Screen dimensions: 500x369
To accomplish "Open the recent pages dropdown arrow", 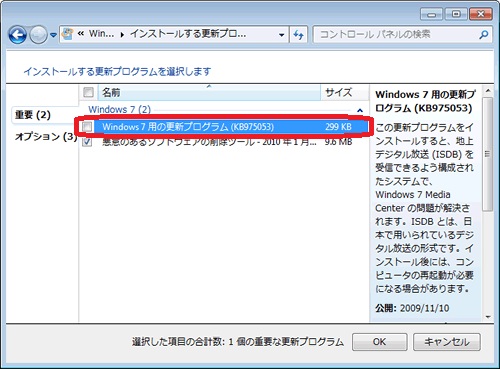I will click(53, 35).
